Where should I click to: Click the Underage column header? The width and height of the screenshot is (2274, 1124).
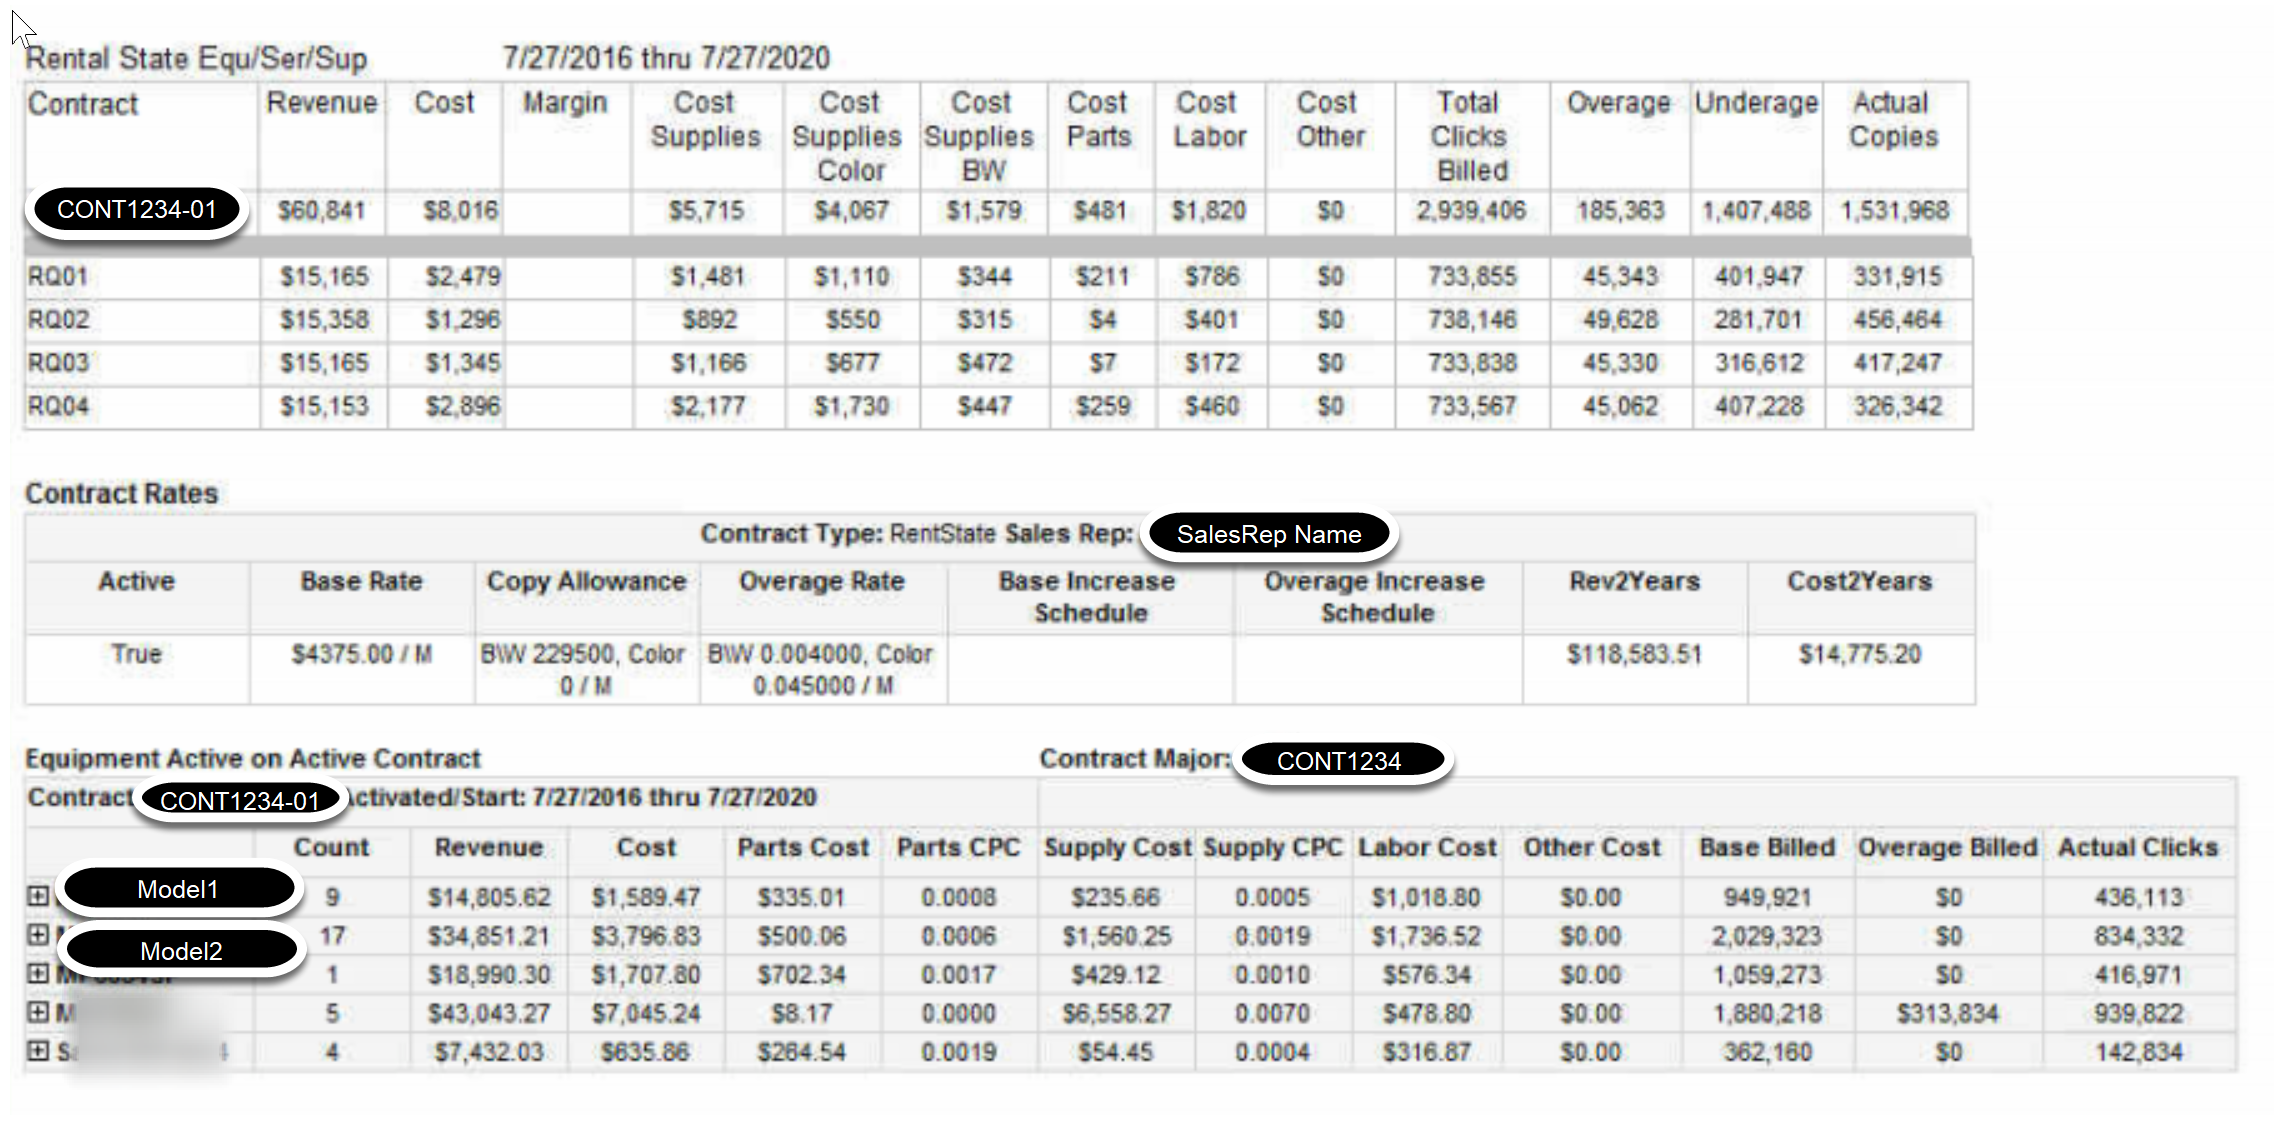tap(1756, 102)
